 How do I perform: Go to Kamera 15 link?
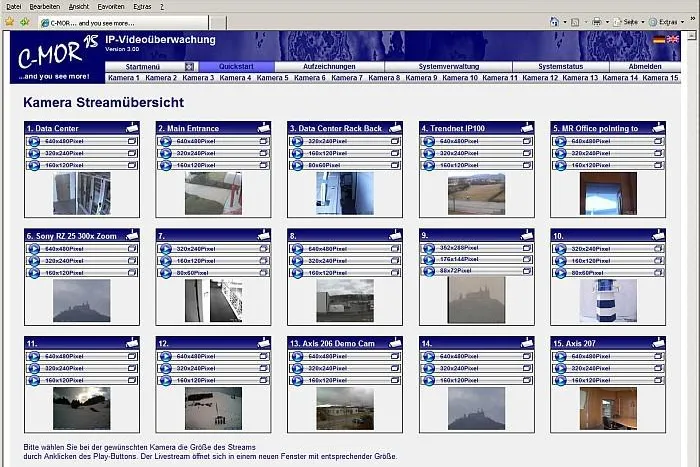point(660,78)
